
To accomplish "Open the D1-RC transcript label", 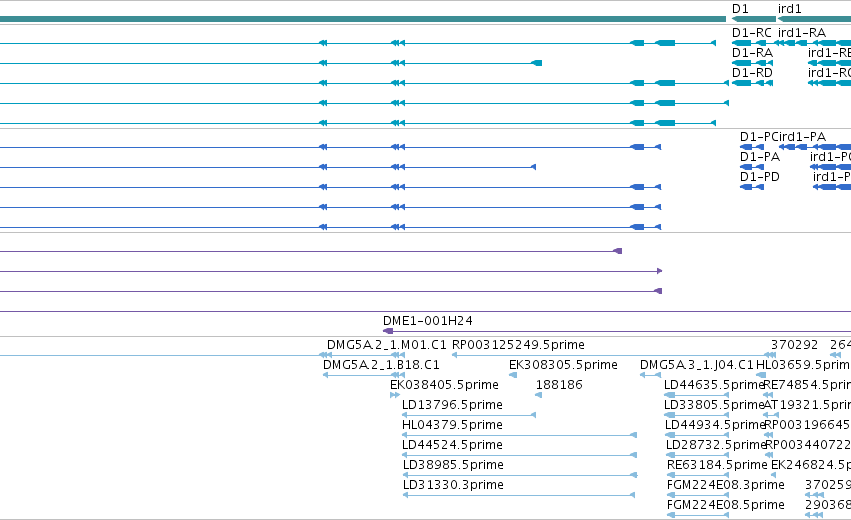I will [x=752, y=33].
